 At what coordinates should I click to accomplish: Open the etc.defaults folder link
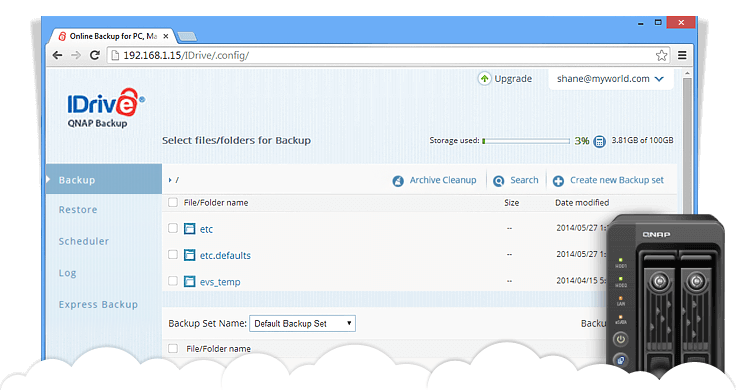coord(225,256)
